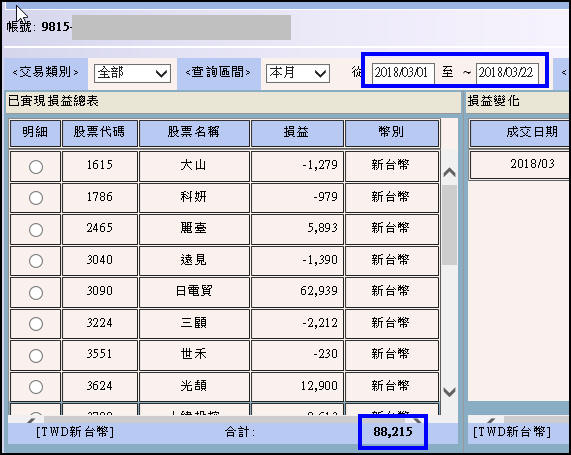Select the radio button for stock 1615 大山
The height and width of the screenshot is (455, 571).
point(36,167)
